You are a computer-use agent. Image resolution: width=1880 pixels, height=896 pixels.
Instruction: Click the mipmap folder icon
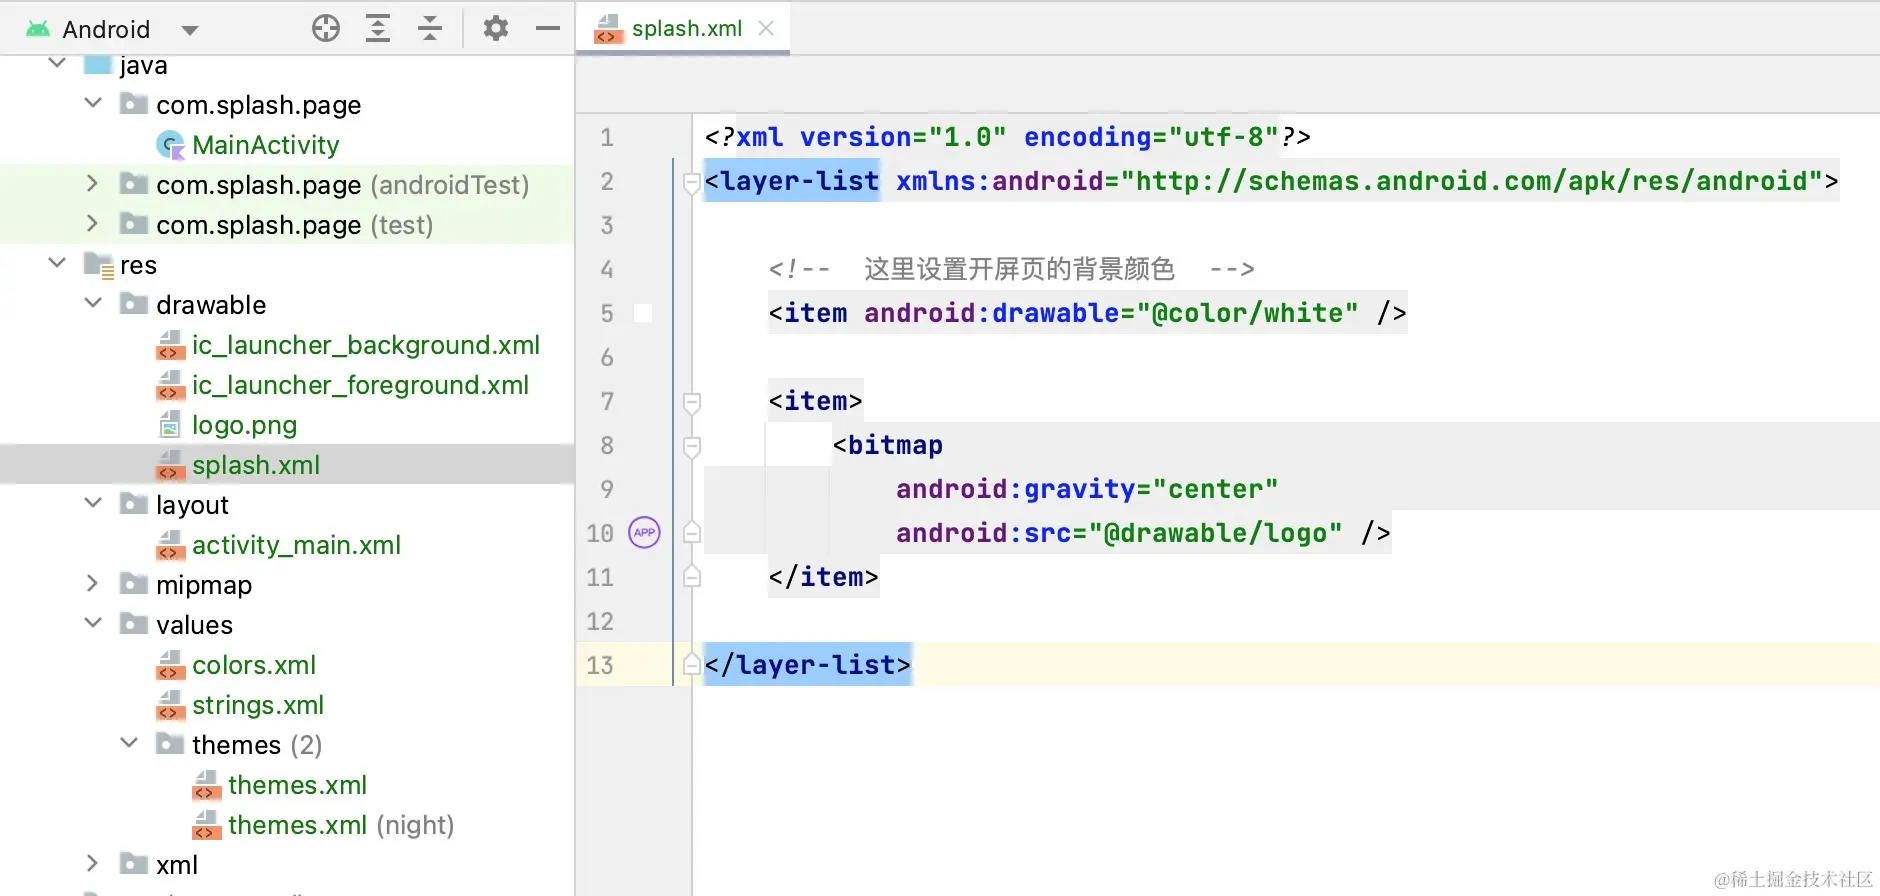pos(134,583)
